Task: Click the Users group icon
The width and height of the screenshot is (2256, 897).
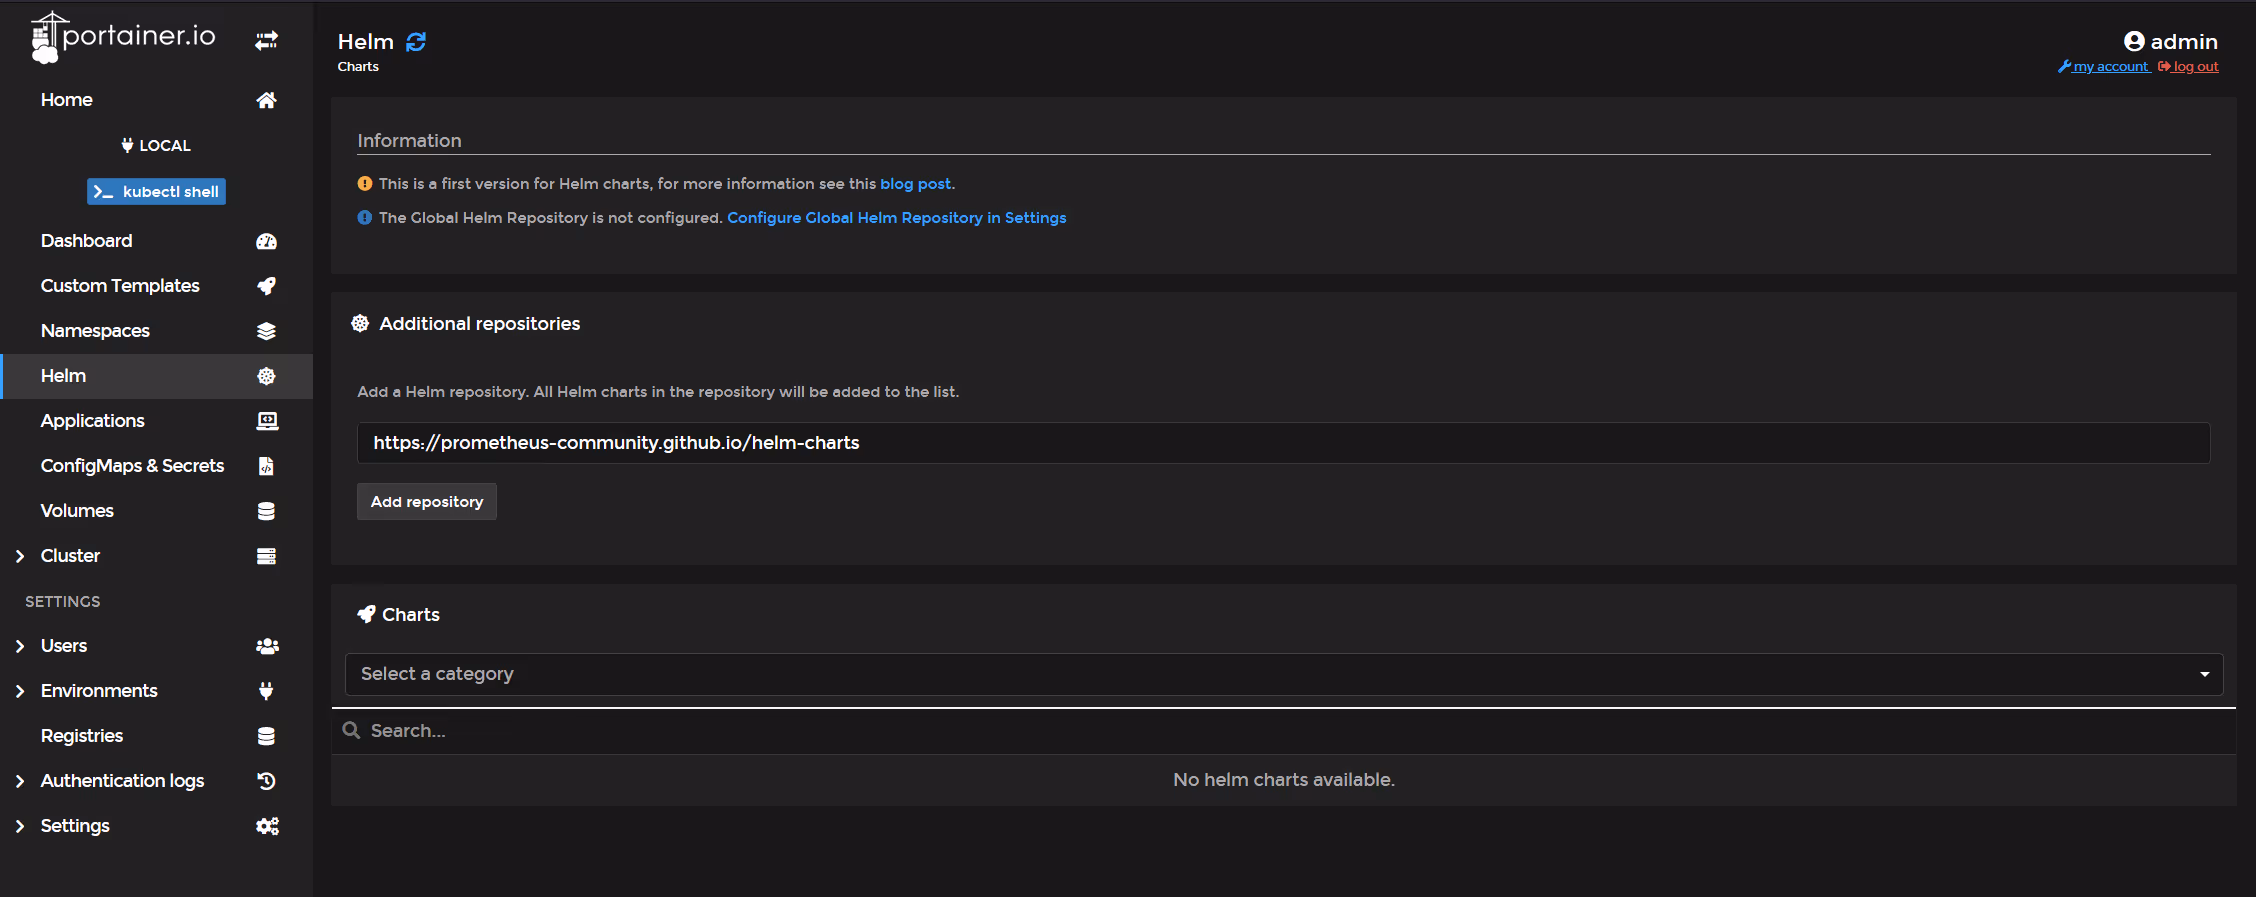Action: tap(267, 646)
